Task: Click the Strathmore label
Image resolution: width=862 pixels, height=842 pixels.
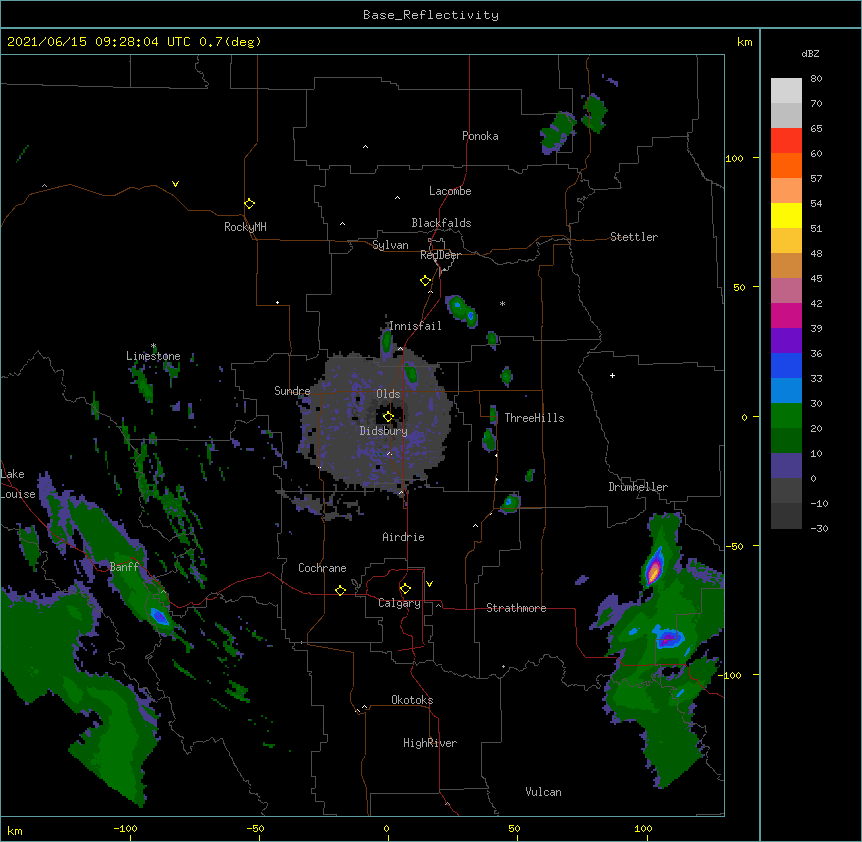Action: pyautogui.click(x=516, y=608)
